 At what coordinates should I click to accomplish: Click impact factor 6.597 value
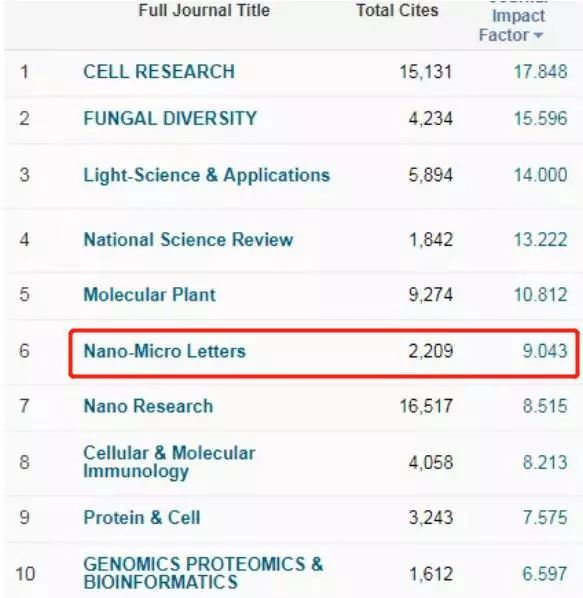545,574
